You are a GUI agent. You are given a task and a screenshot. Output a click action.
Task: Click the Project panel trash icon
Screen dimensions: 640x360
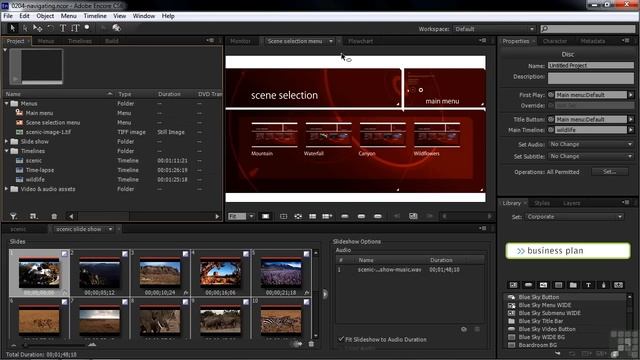point(54,216)
